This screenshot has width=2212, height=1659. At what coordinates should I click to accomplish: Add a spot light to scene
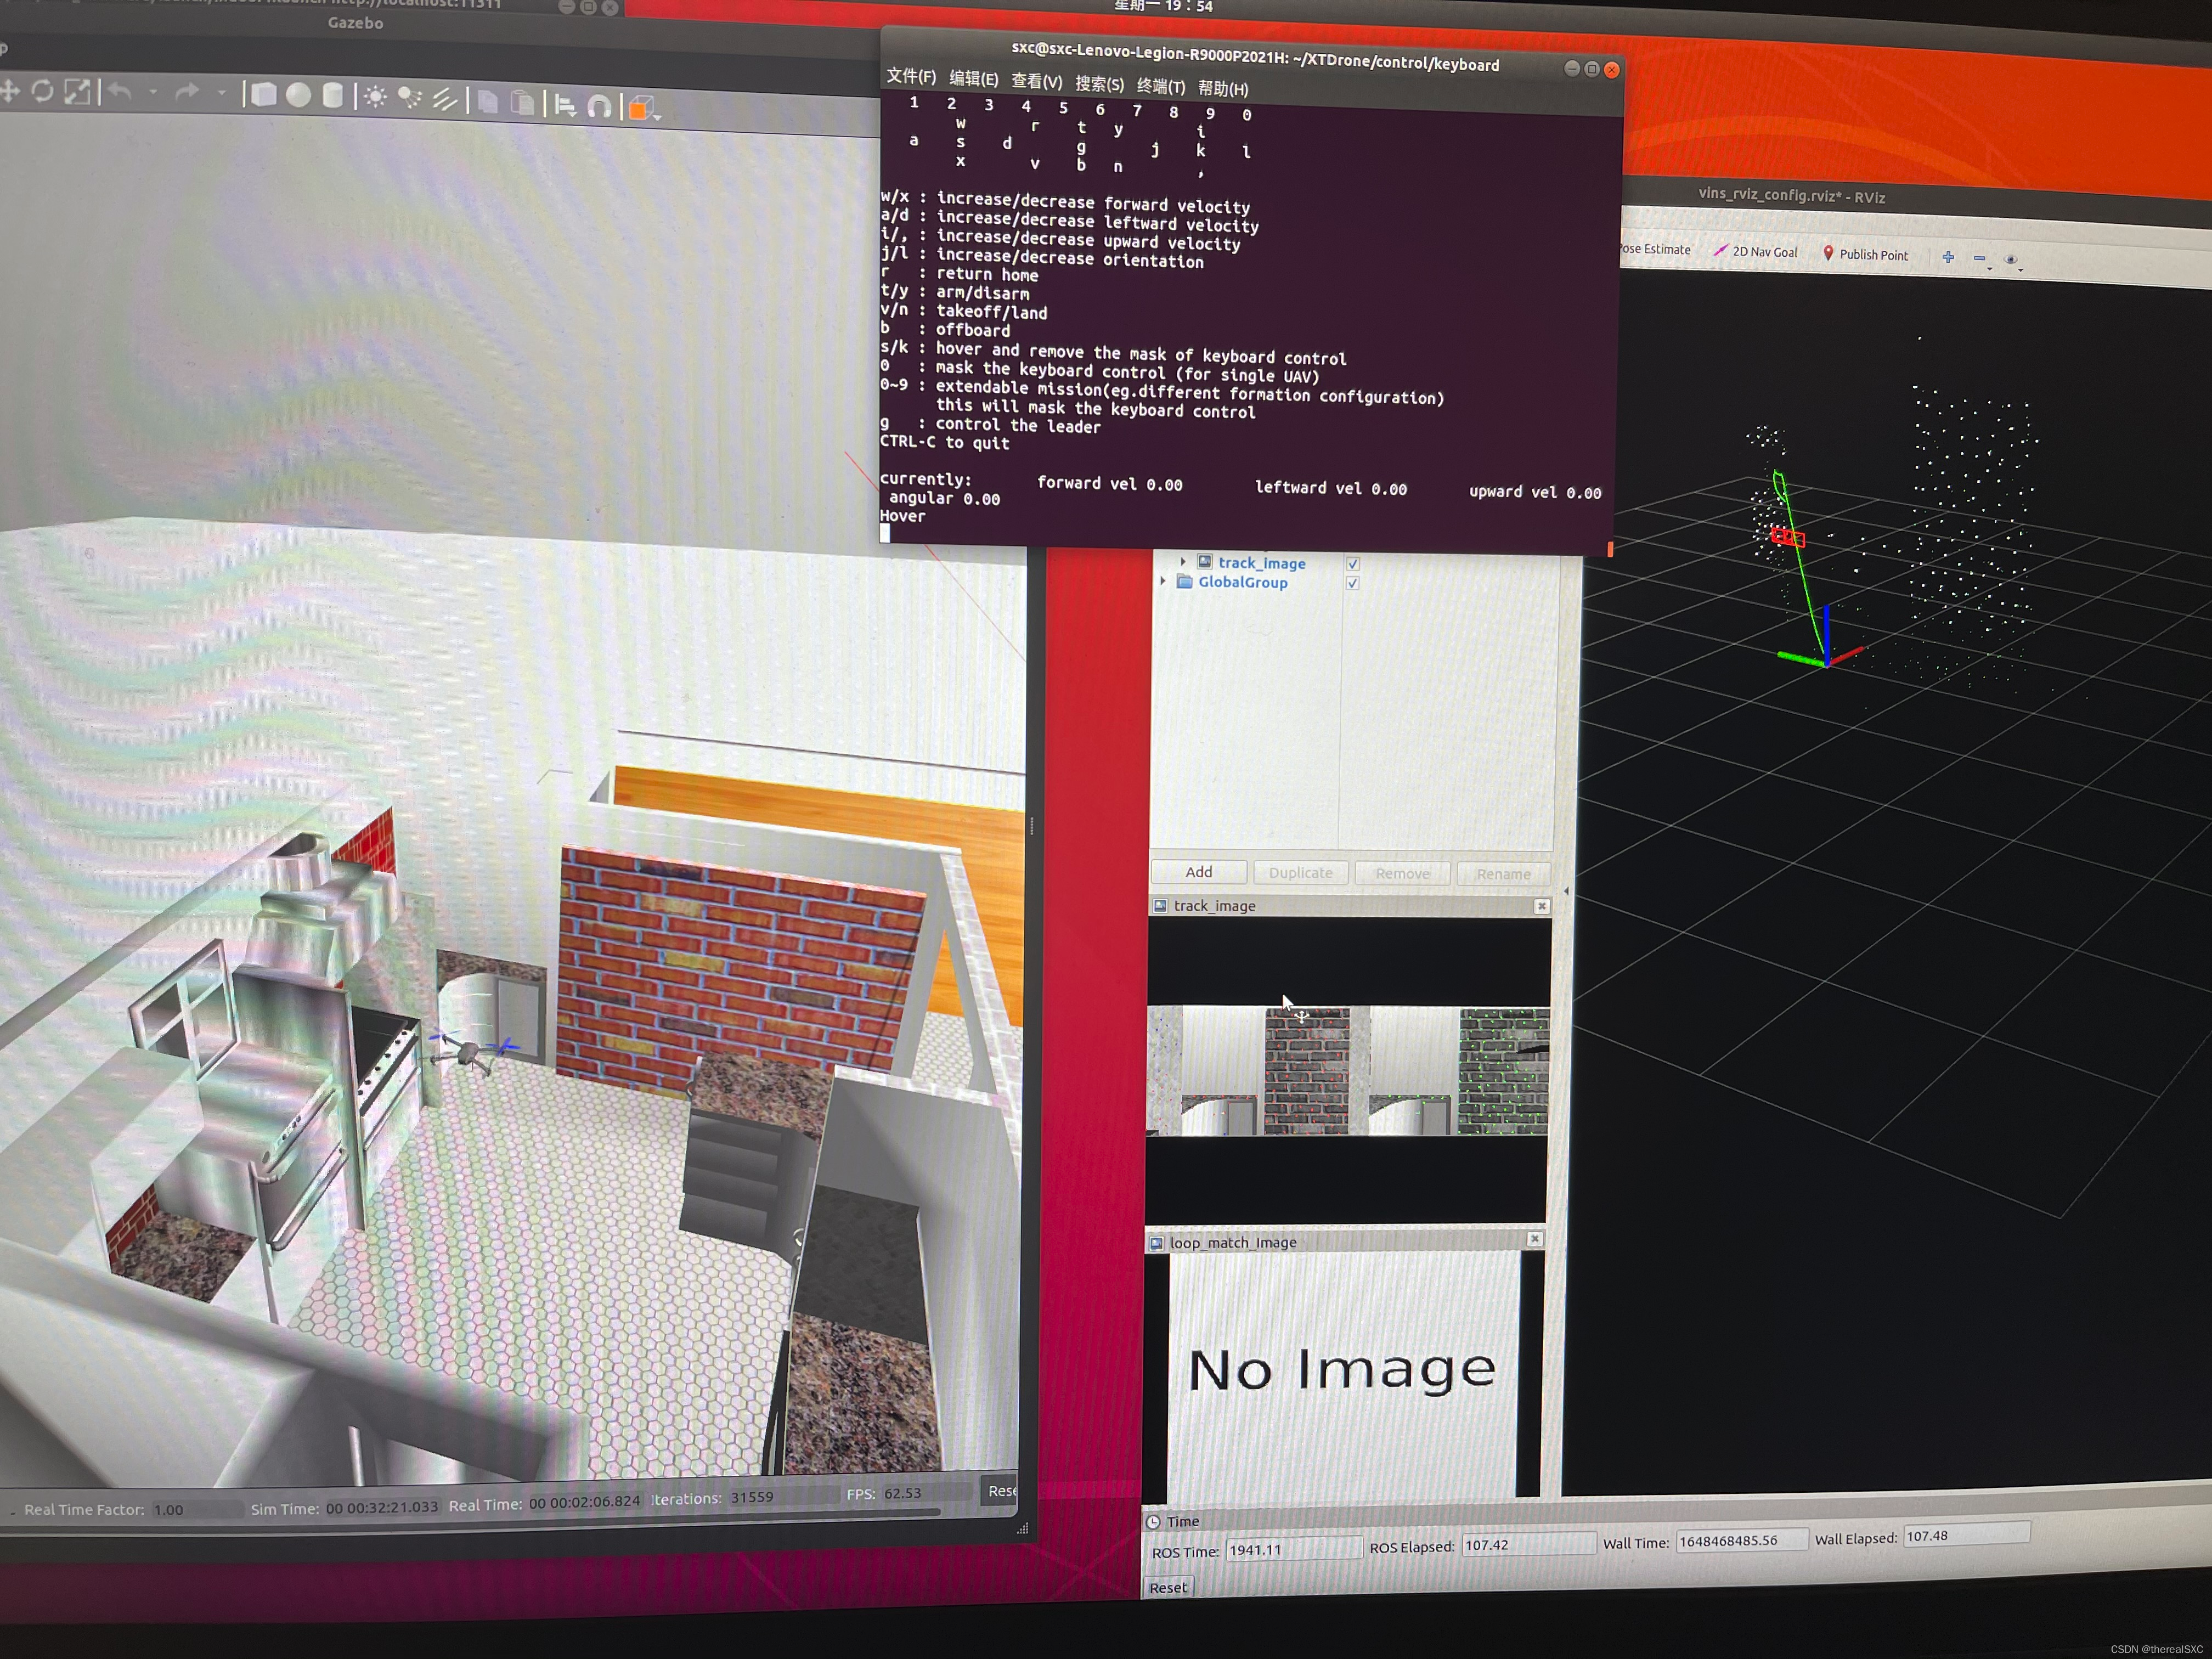click(409, 98)
